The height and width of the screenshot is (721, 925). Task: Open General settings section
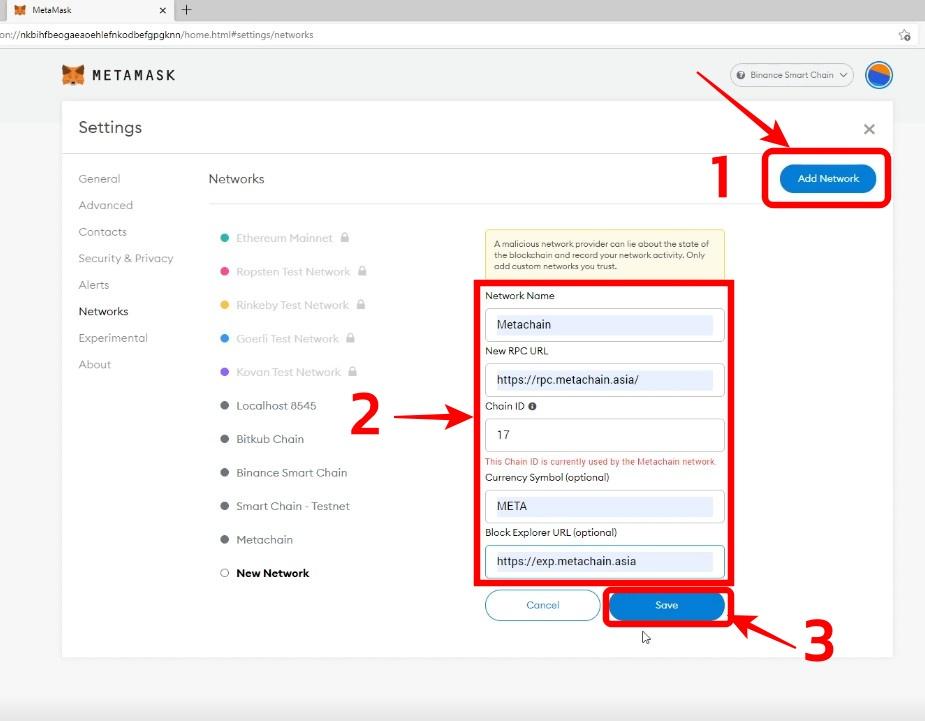tap(99, 179)
